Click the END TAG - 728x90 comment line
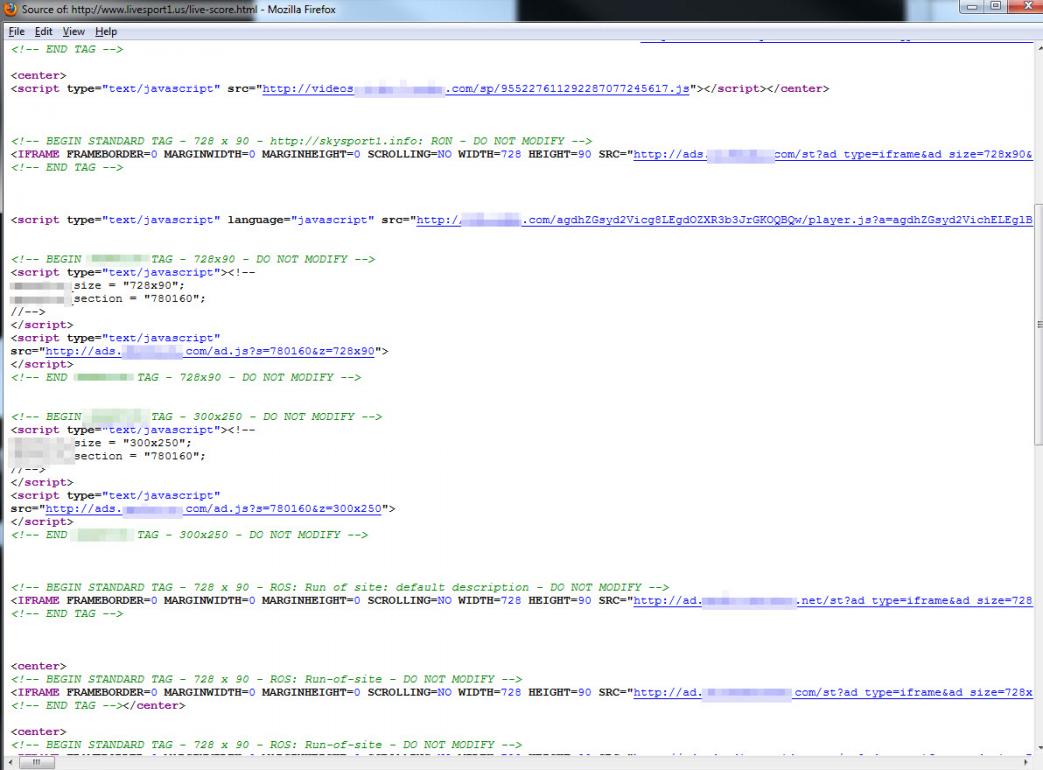This screenshot has height=770, width=1043. point(186,378)
